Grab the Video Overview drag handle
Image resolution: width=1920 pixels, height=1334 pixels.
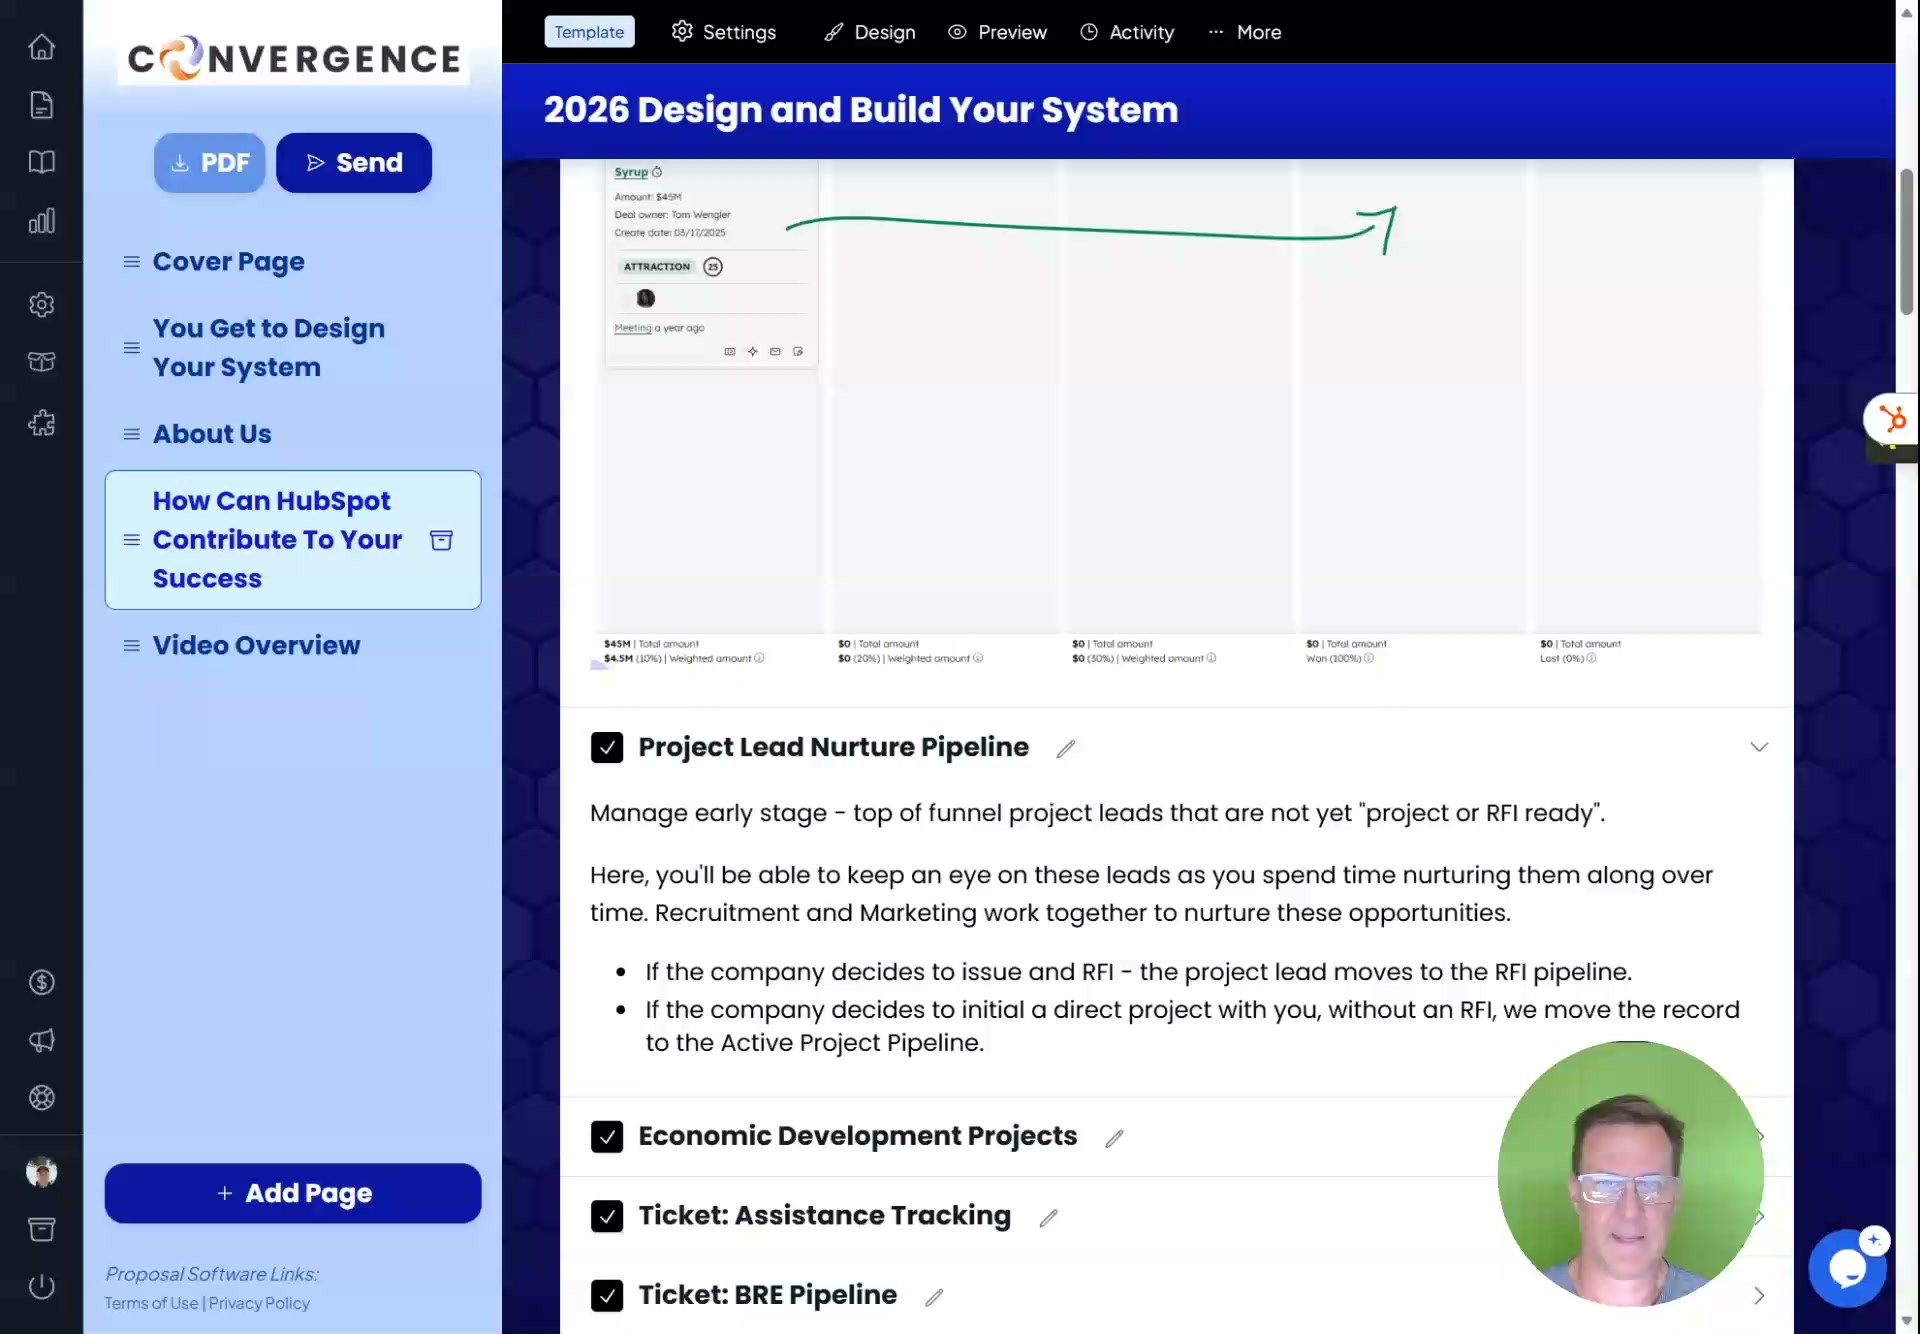click(x=131, y=646)
